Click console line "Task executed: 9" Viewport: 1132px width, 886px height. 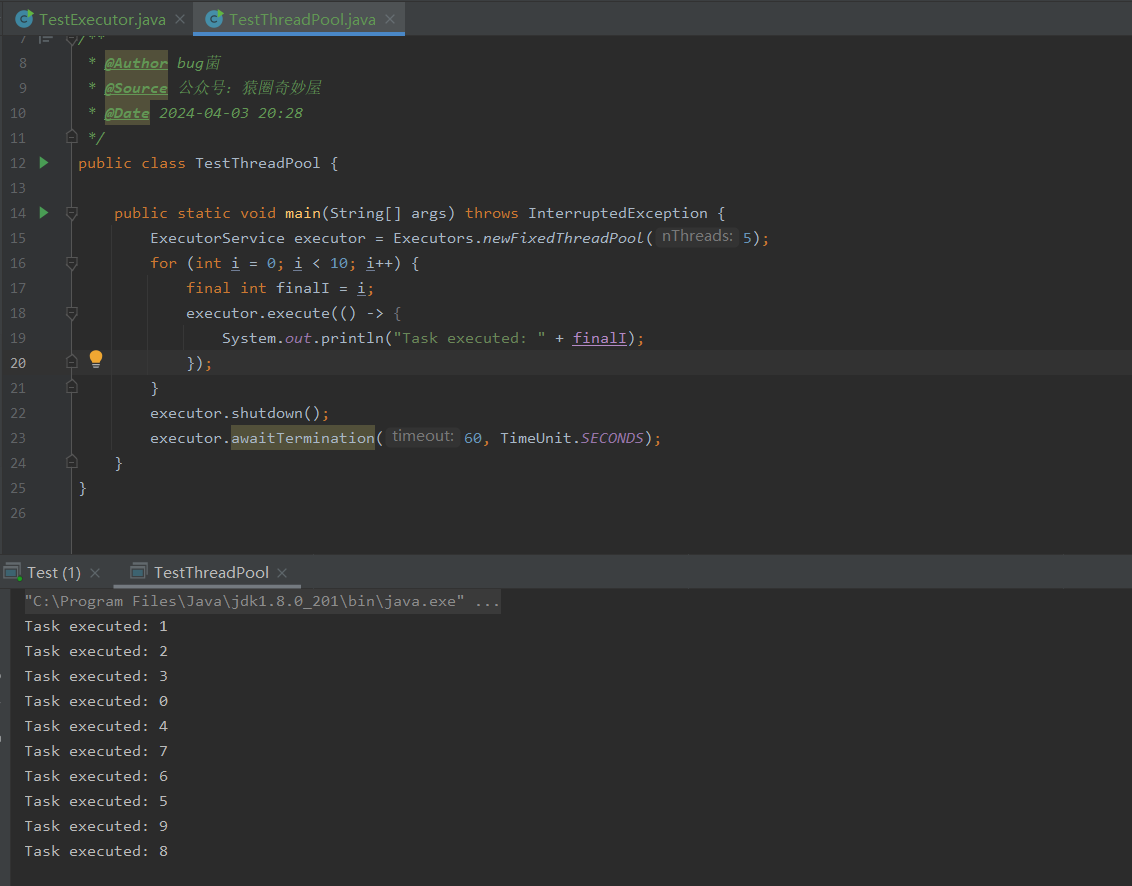(96, 826)
